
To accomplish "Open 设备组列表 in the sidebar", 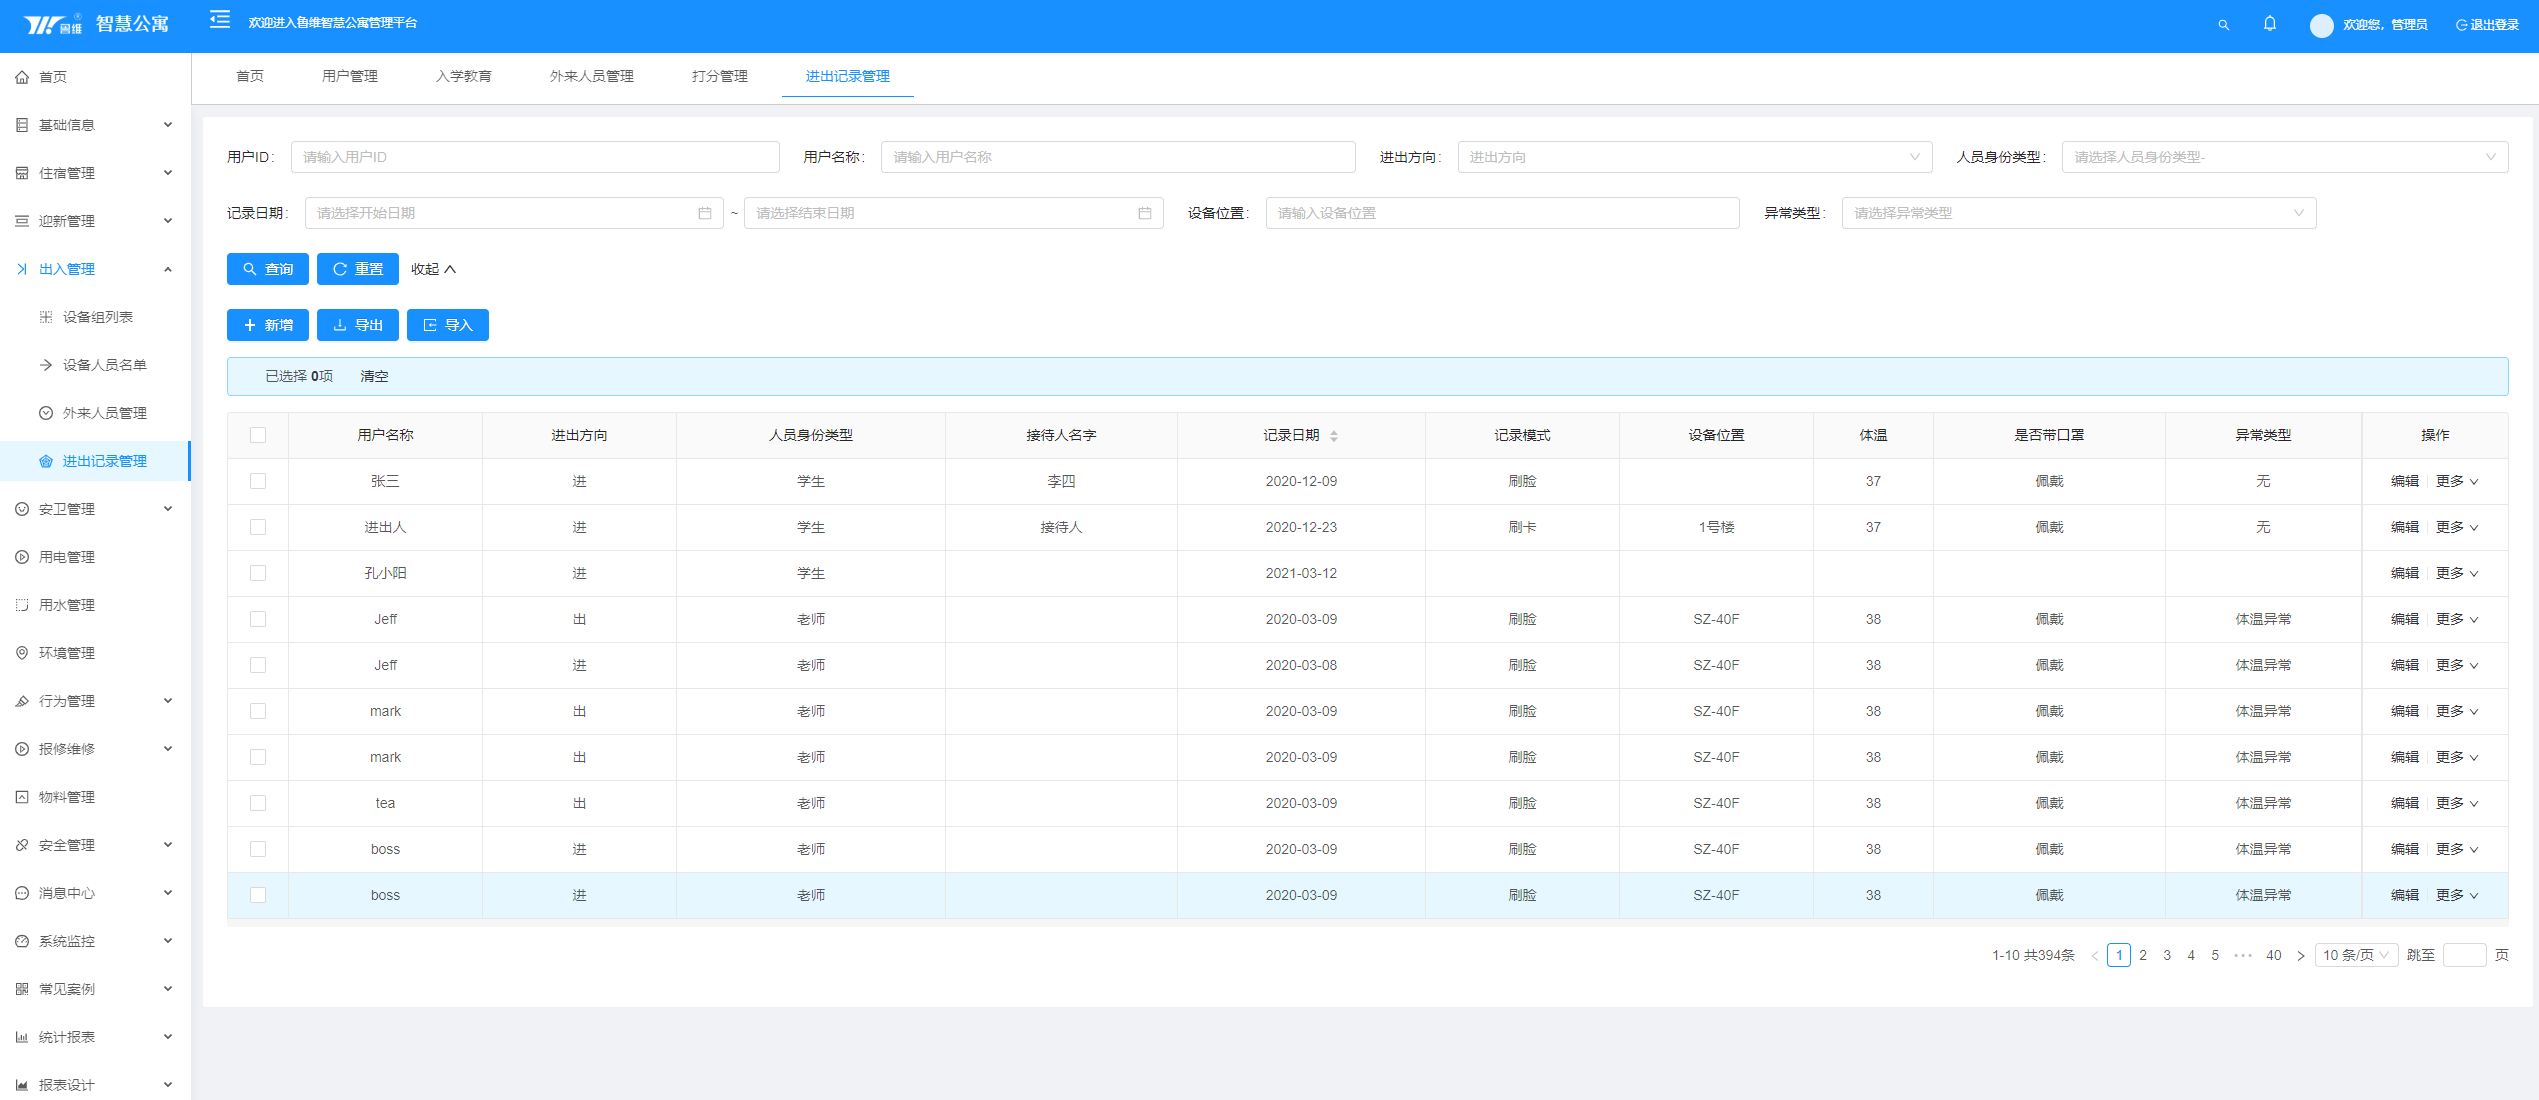I will coord(97,317).
